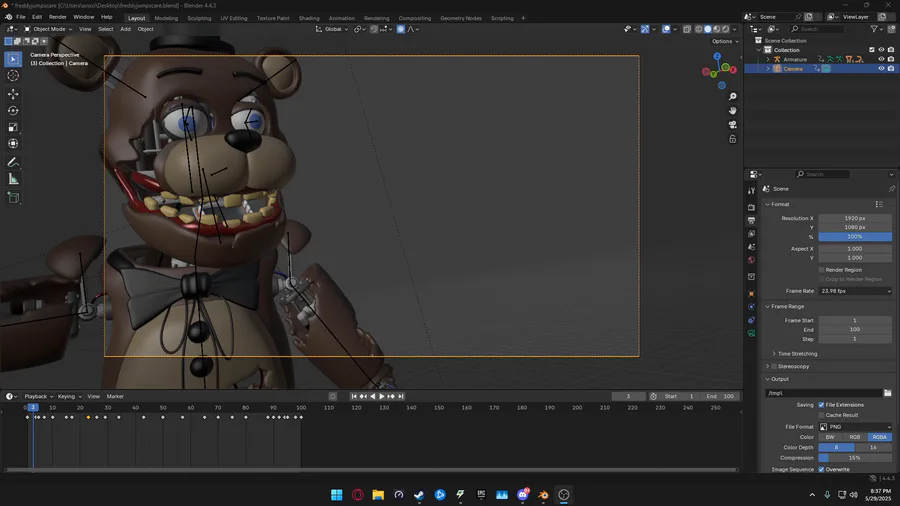Screen dimensions: 900x506
Task: Click the zoom magnifier icon in viewport
Action: (x=732, y=97)
